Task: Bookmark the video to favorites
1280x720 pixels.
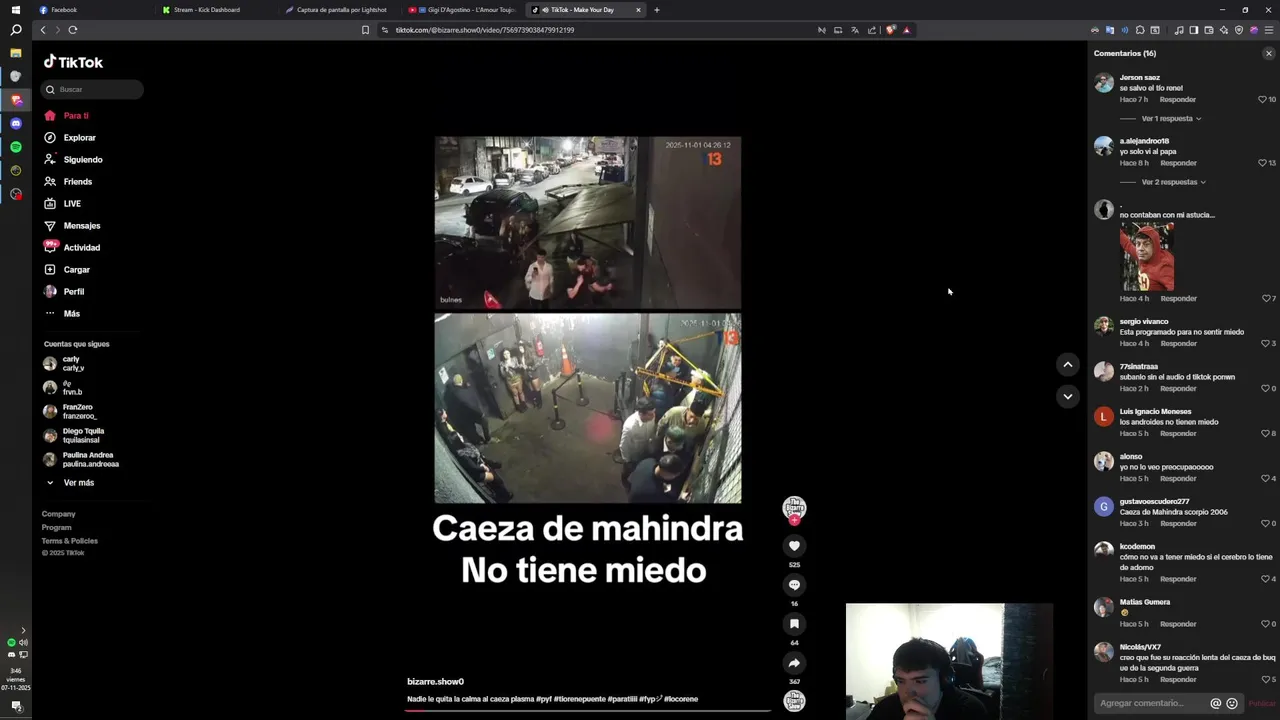Action: [794, 624]
